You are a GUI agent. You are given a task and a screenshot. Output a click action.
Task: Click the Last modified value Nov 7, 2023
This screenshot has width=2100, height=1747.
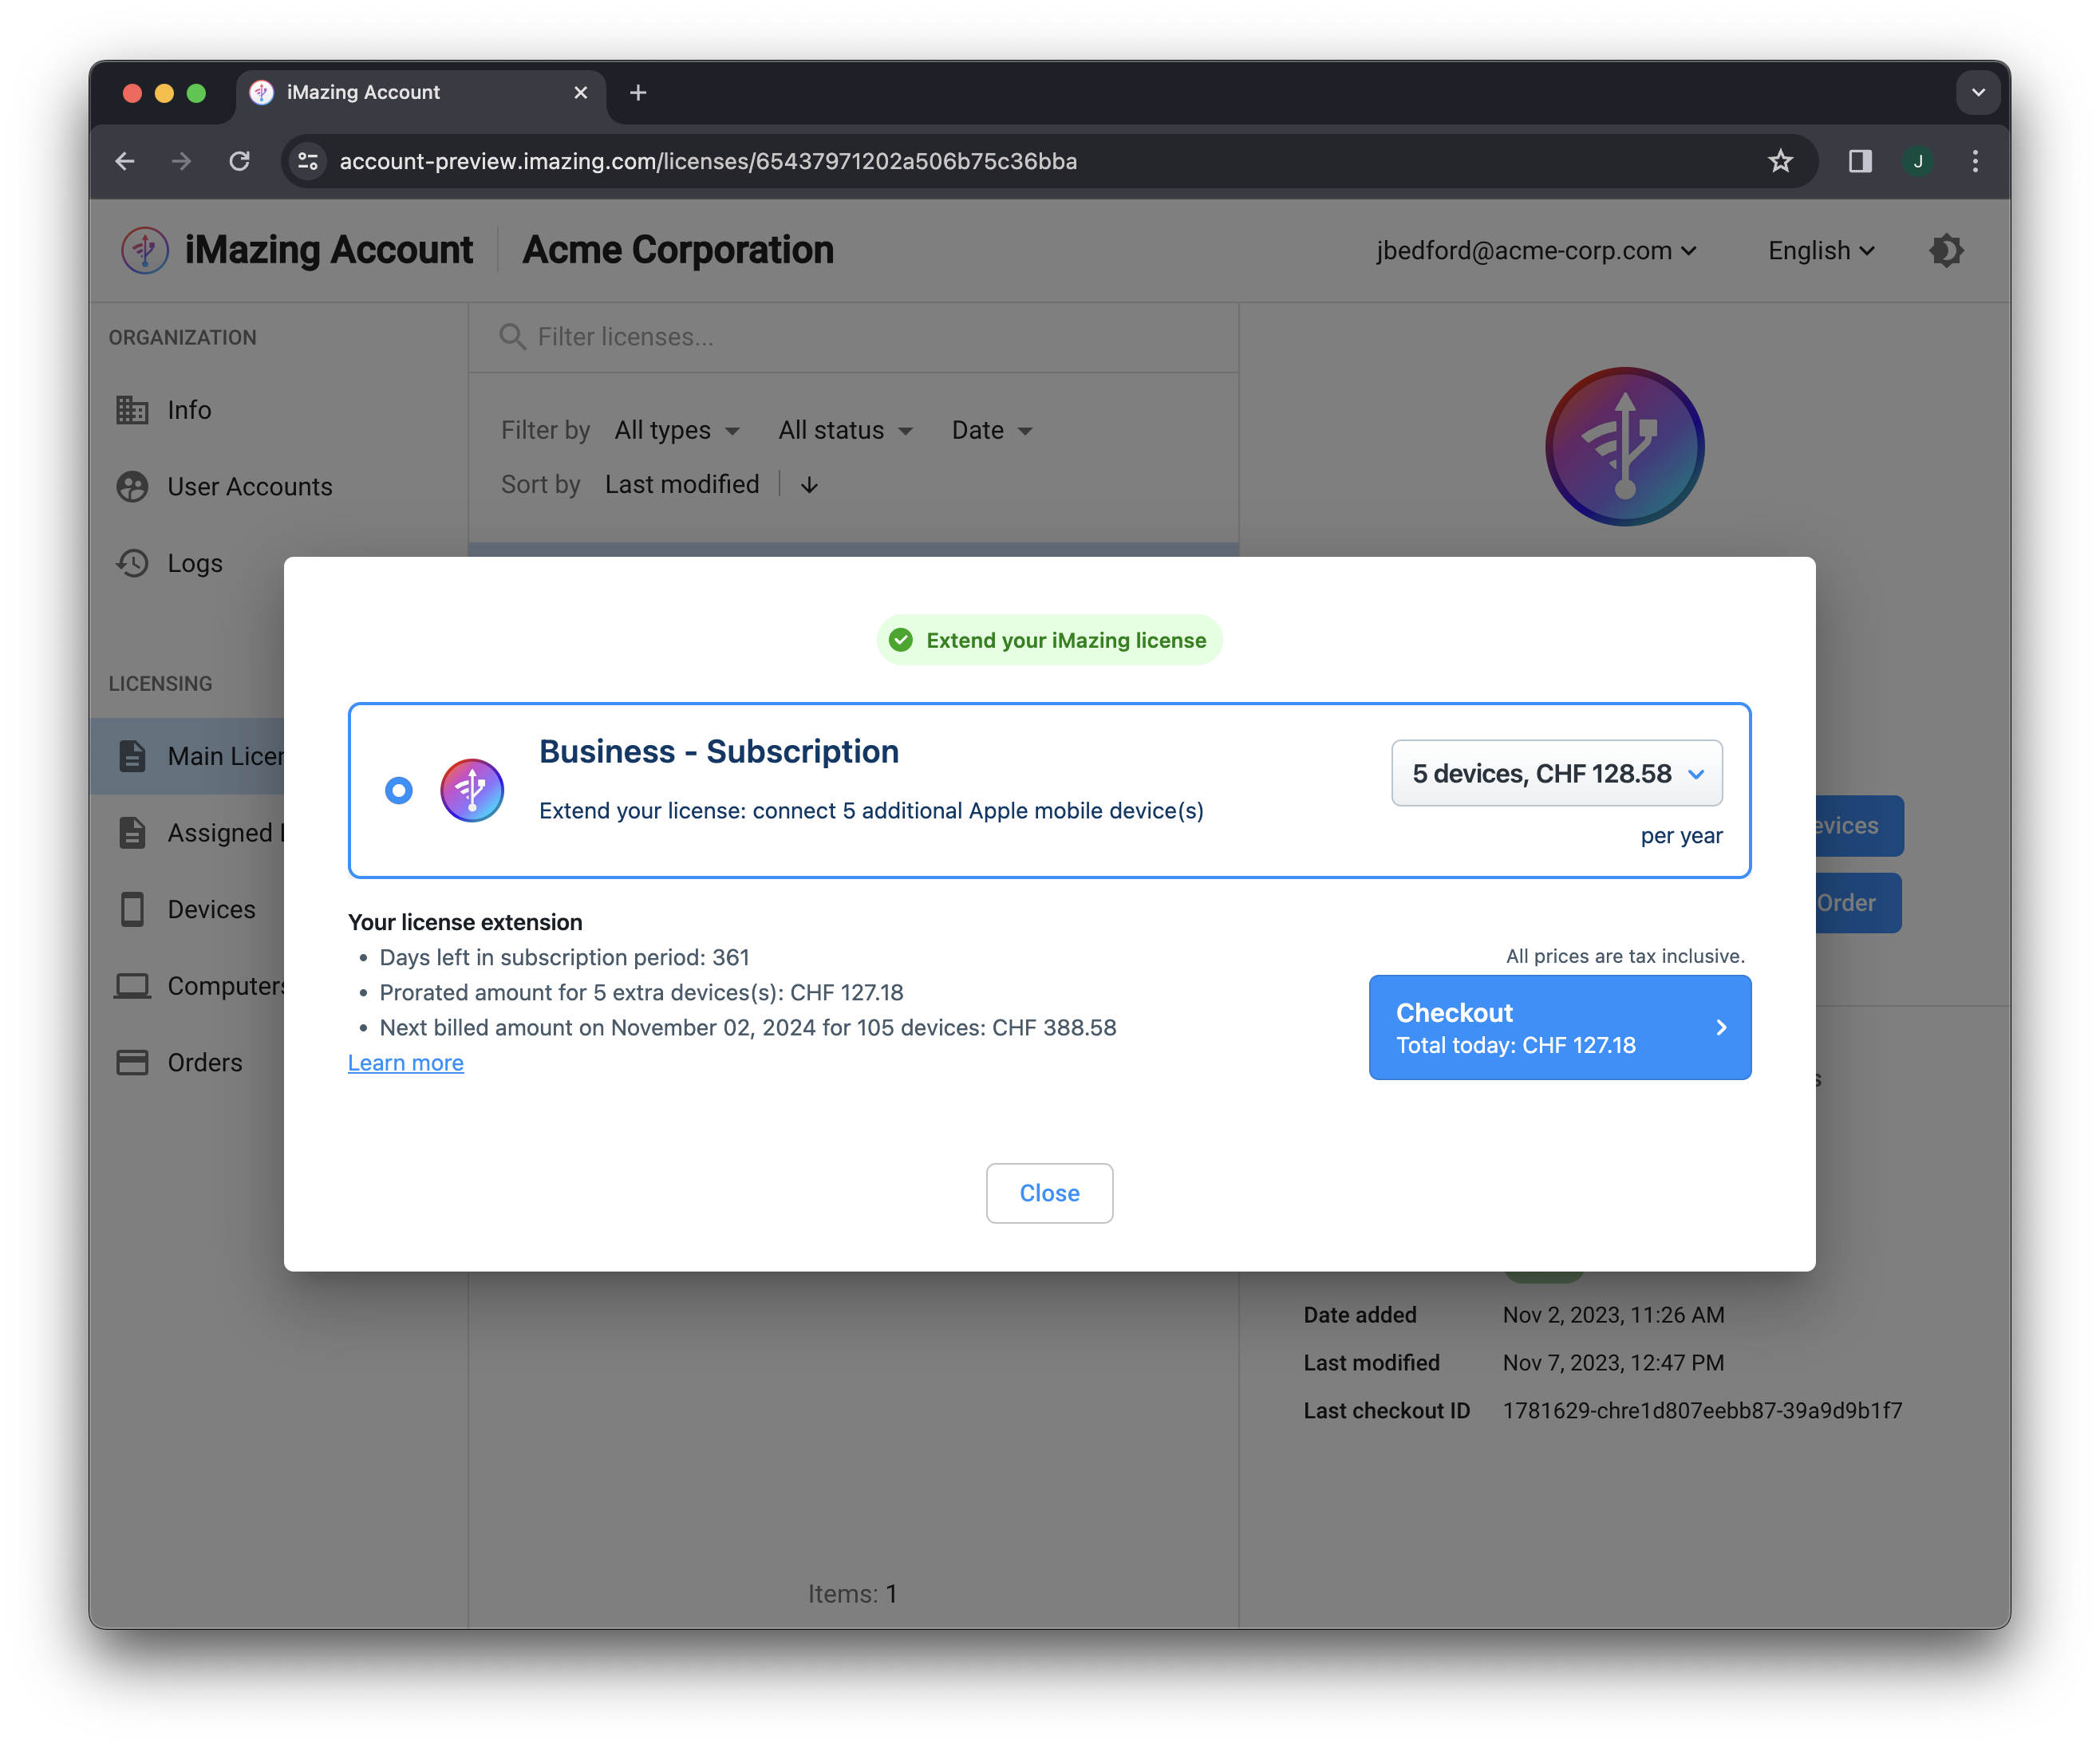1613,1363
